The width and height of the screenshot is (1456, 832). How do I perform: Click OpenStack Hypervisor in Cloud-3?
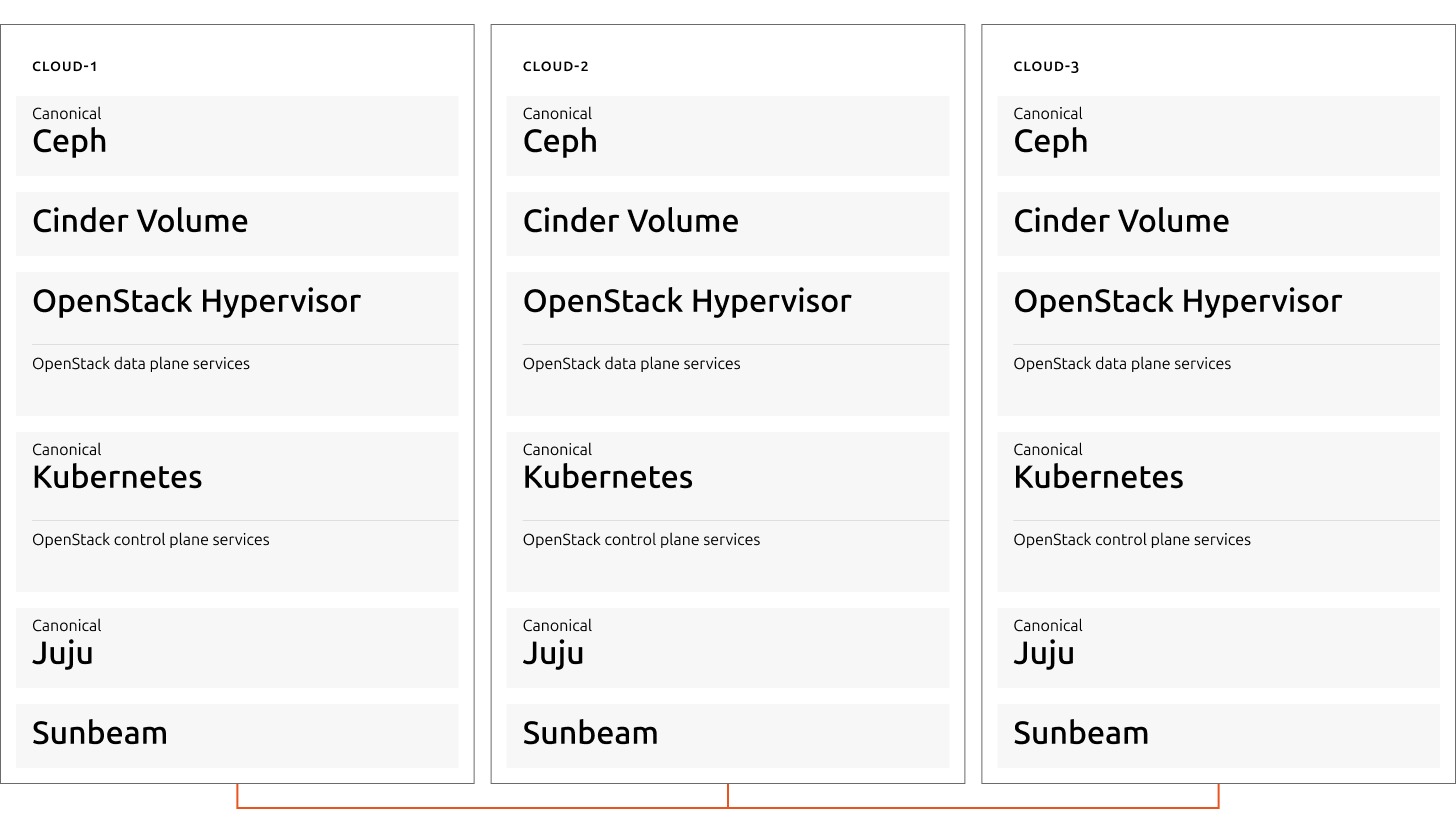[1178, 301]
